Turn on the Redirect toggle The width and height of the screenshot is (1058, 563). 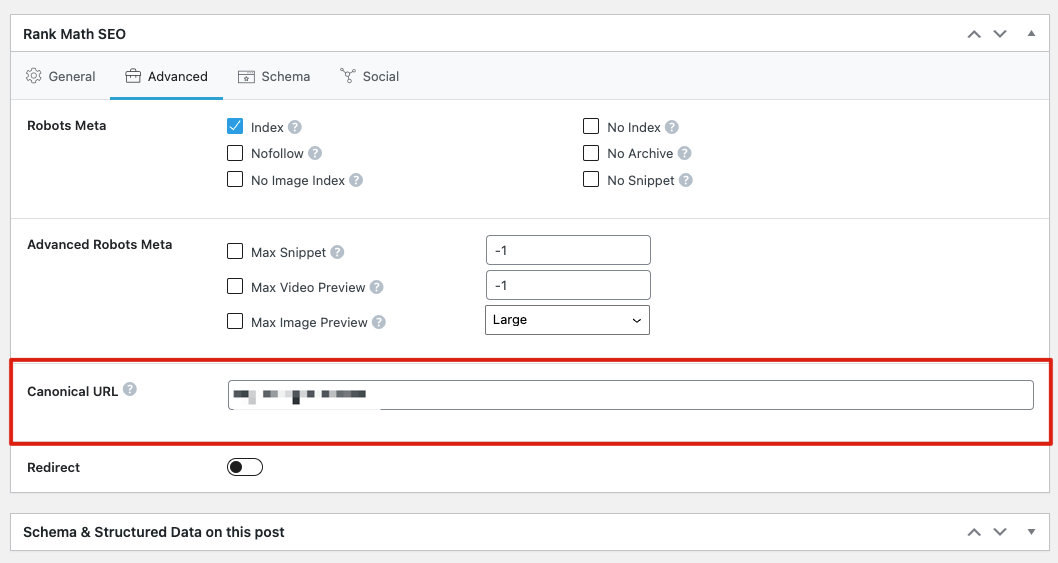point(245,467)
